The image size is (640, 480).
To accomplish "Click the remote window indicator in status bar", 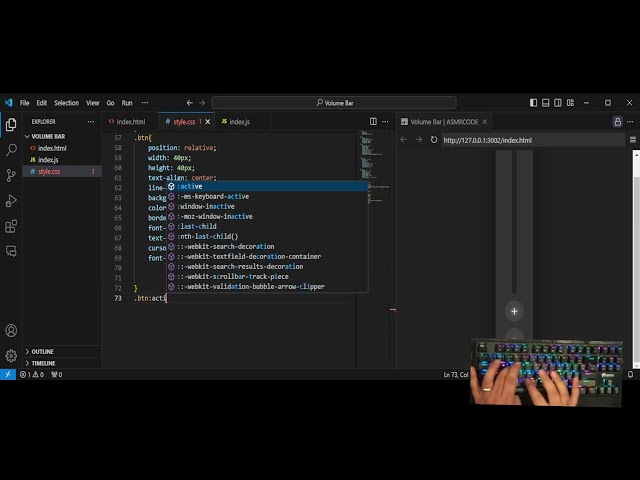I will (x=8, y=374).
